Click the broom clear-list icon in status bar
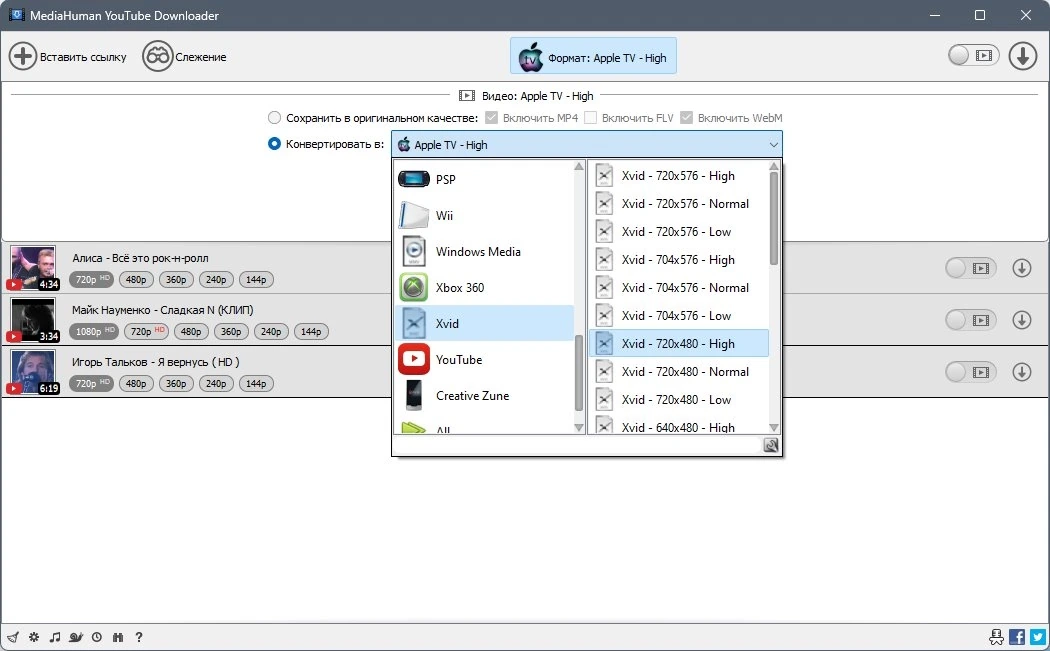 13,637
